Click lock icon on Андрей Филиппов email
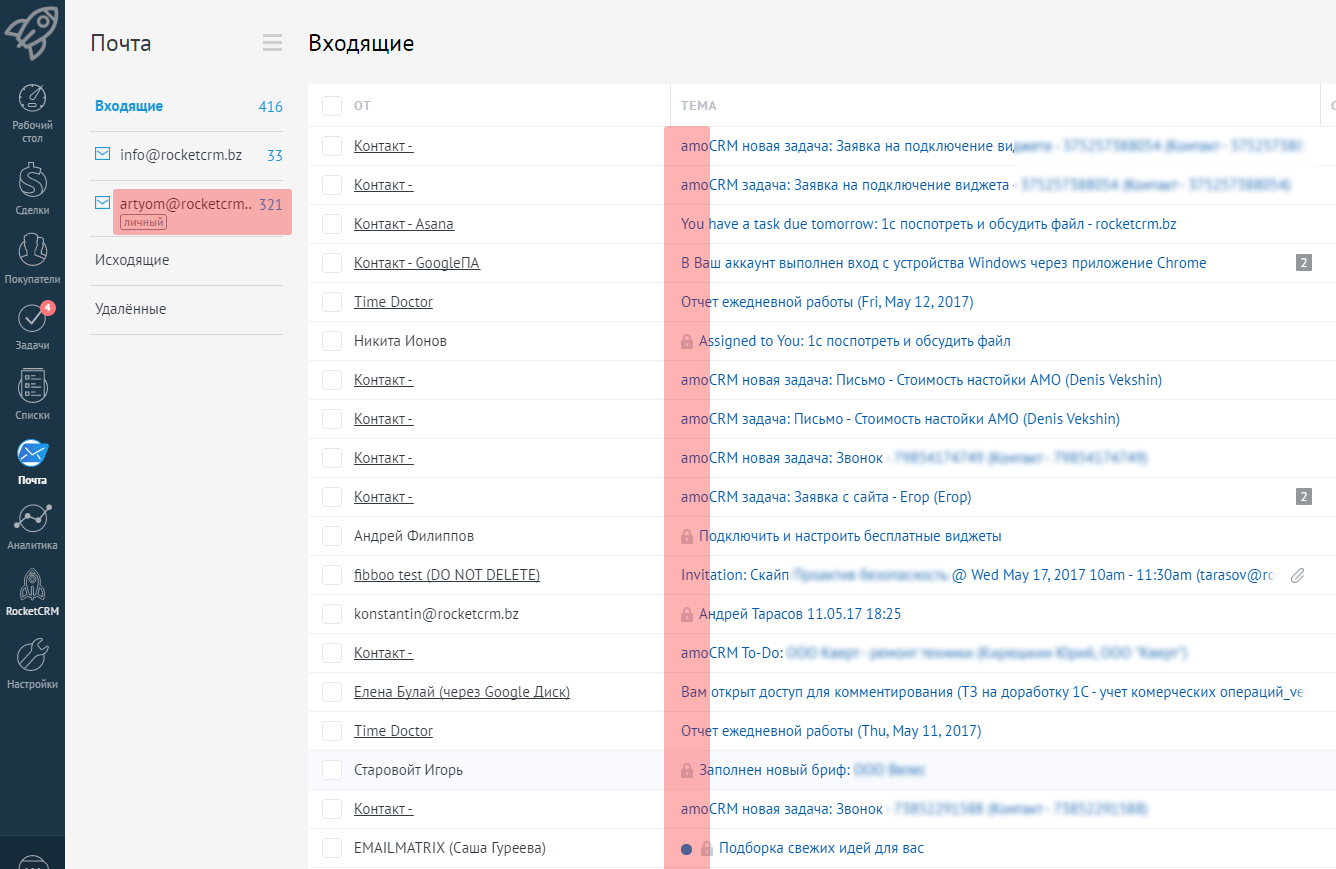 687,536
